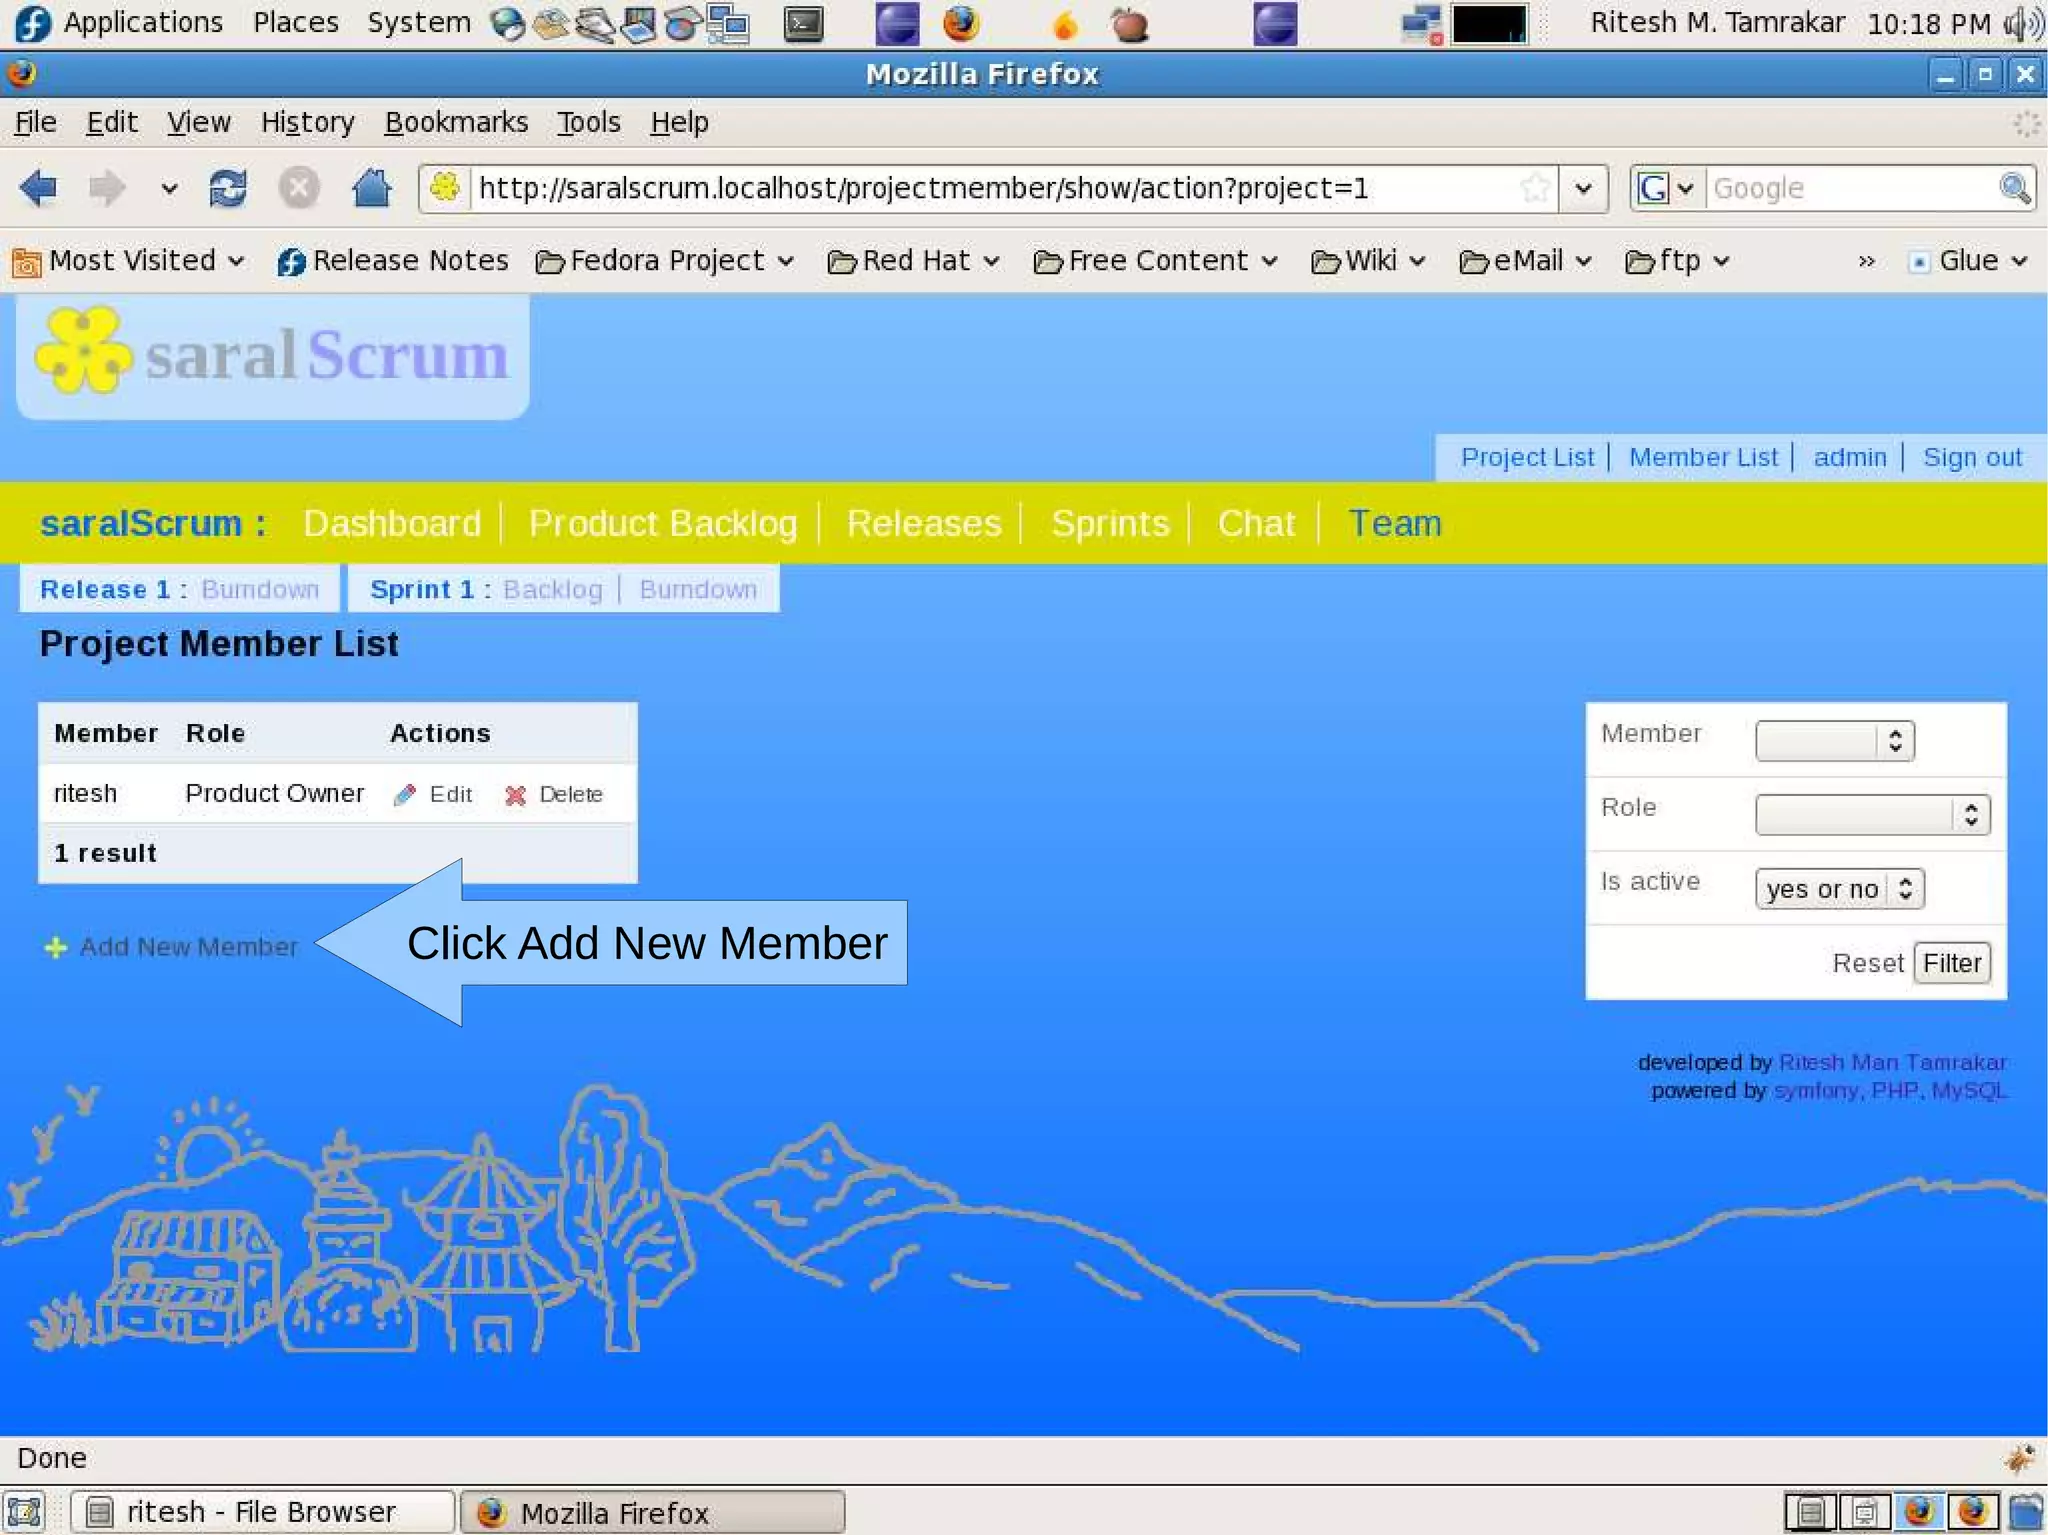
Task: Click the Release Notes bookmark
Action: tap(393, 261)
